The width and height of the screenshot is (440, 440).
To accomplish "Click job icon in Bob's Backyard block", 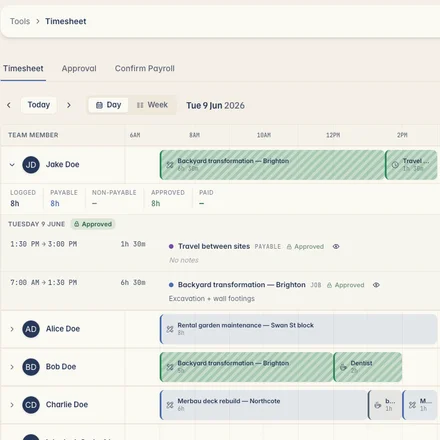I will (x=170, y=367).
